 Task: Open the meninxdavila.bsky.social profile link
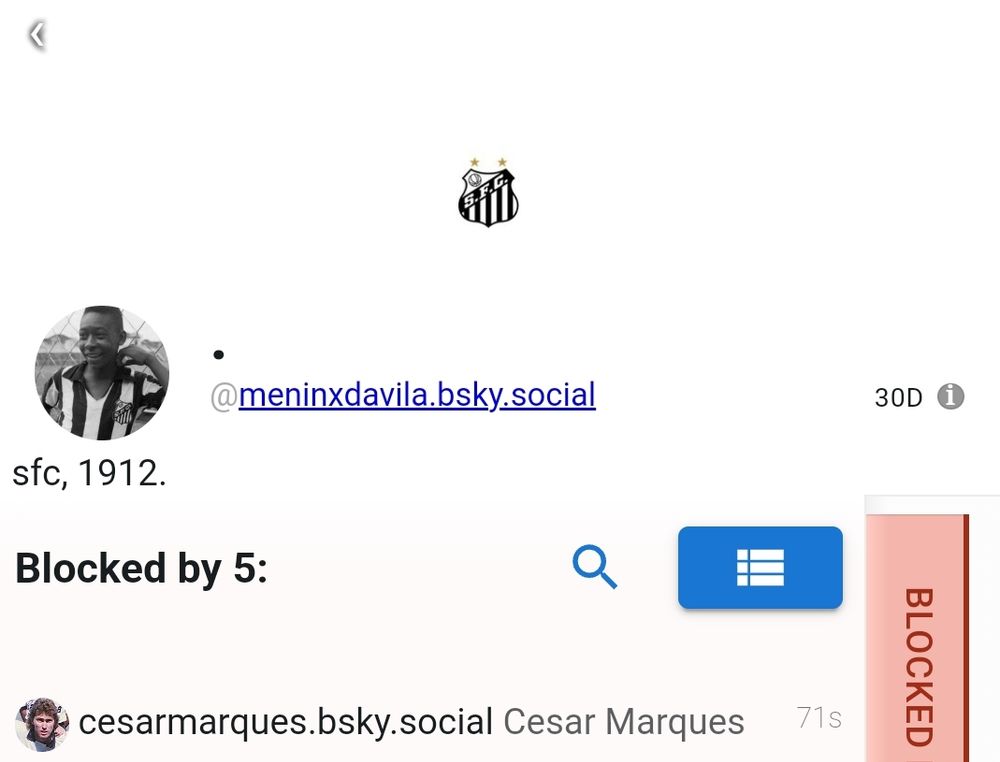click(417, 395)
